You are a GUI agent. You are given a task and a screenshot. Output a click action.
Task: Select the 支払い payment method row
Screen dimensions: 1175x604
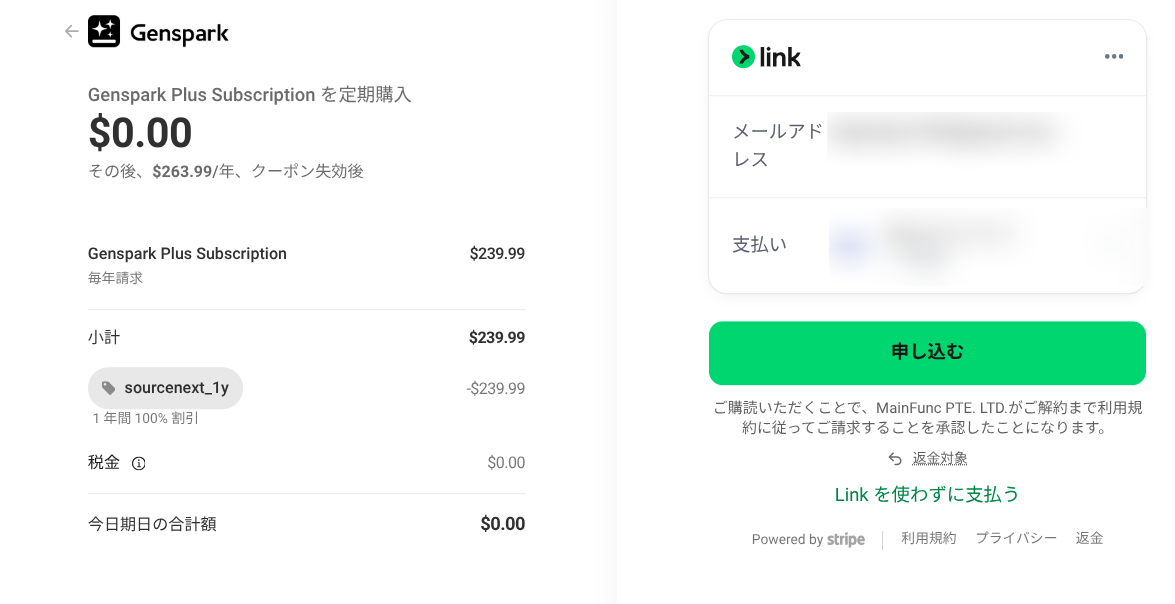click(927, 245)
